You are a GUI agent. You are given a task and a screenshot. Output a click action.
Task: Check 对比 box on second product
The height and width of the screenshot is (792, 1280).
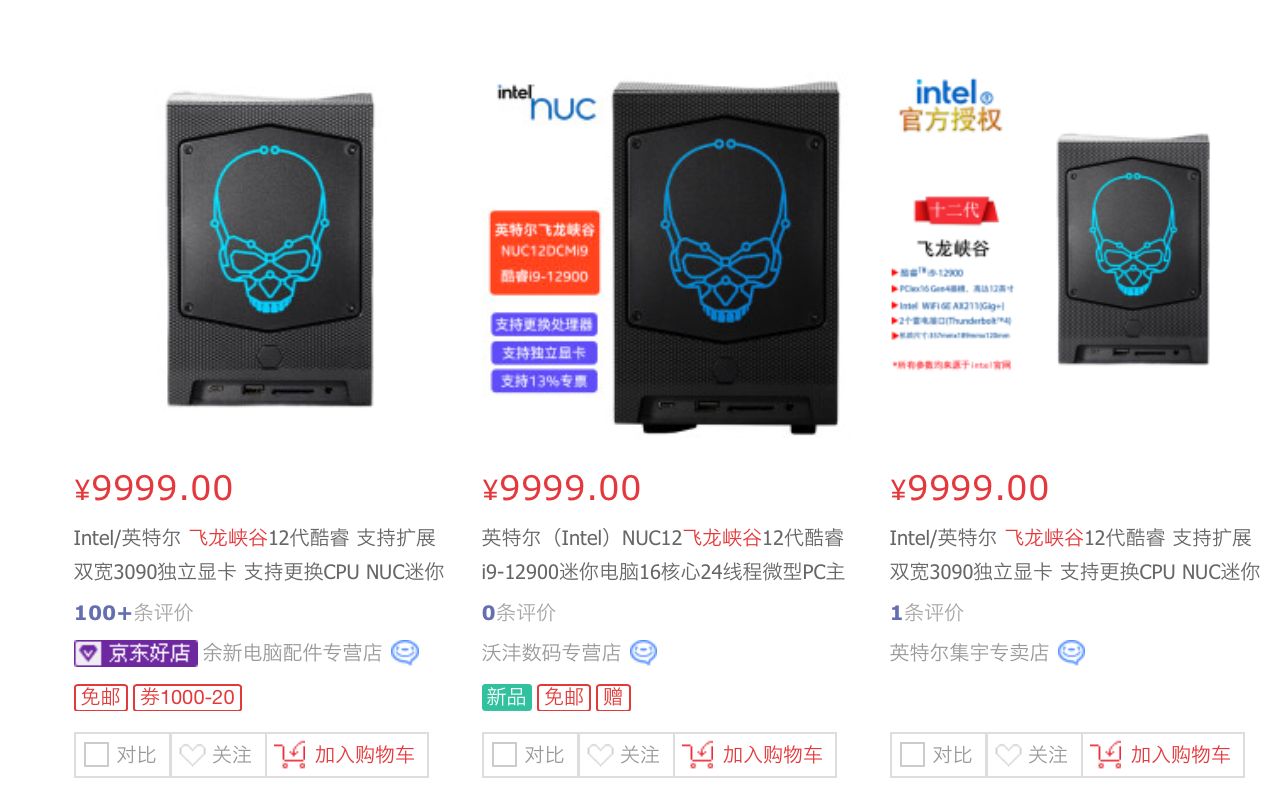(x=504, y=755)
